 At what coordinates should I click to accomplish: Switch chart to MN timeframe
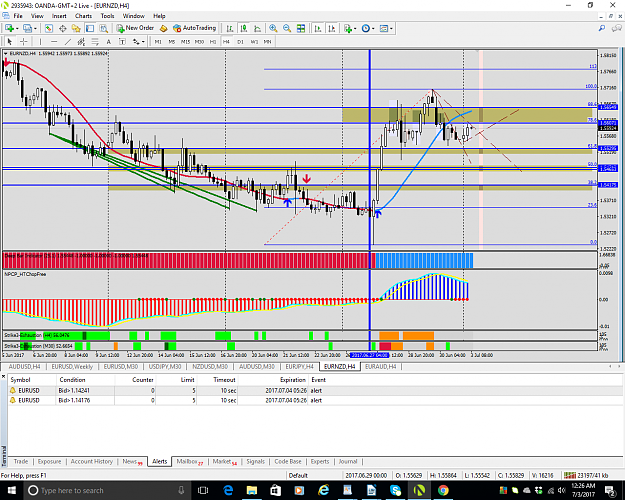click(x=267, y=41)
